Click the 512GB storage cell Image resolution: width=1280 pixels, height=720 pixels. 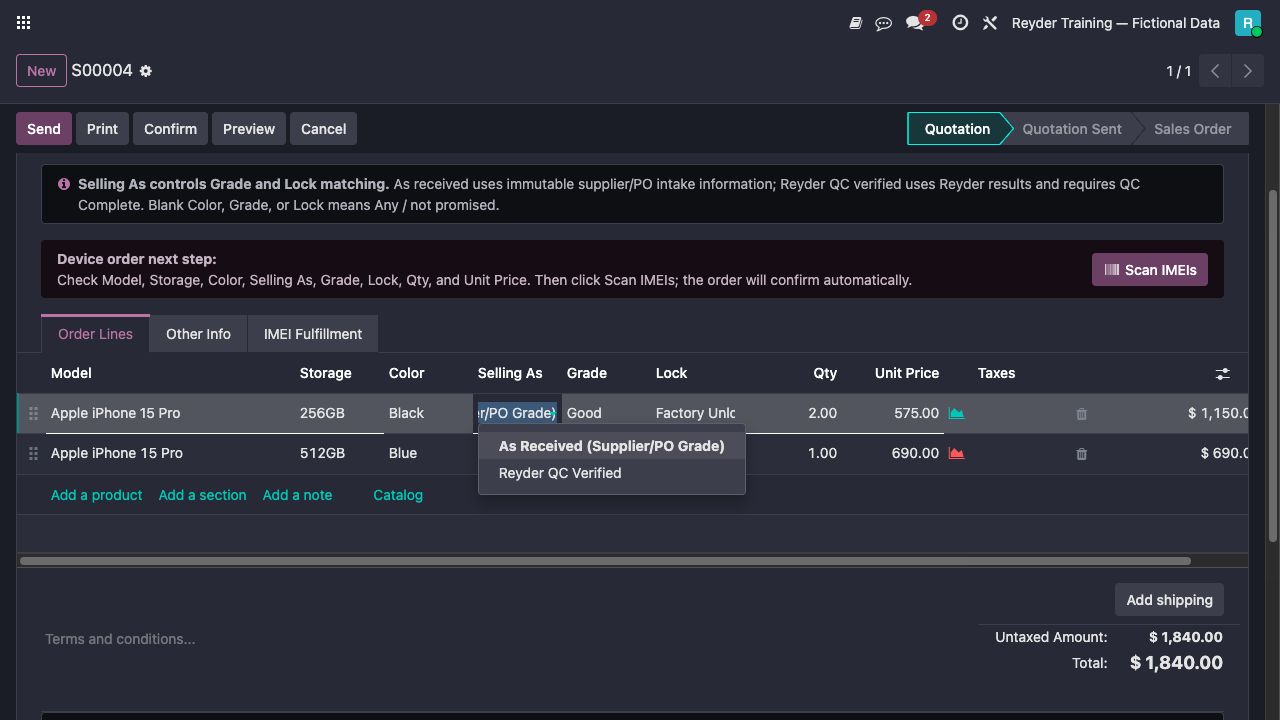(x=339, y=453)
